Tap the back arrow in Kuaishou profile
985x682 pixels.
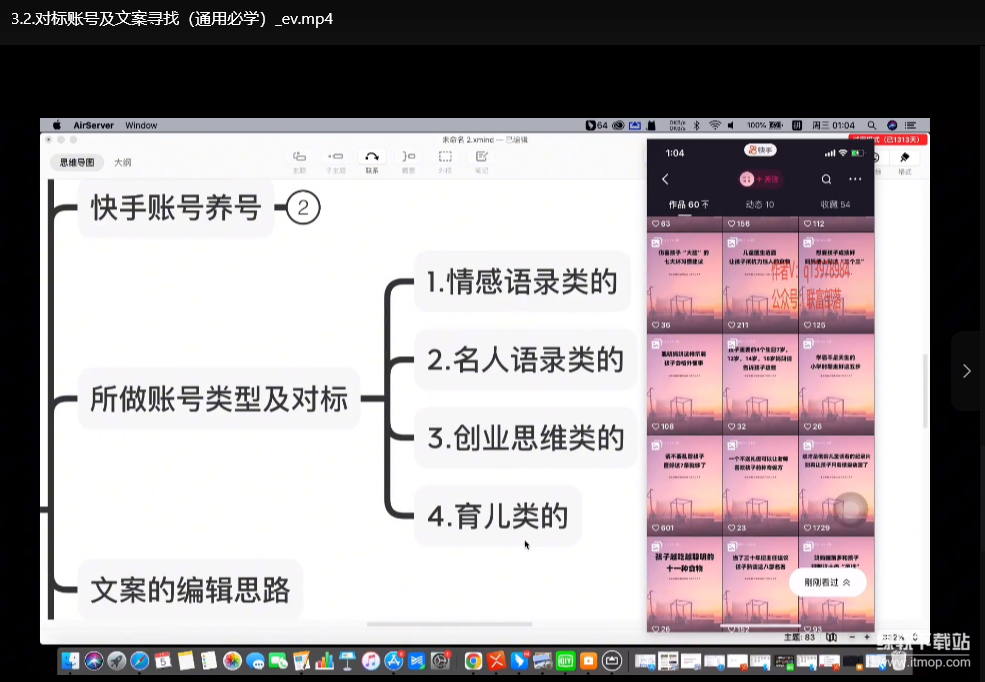click(x=666, y=179)
